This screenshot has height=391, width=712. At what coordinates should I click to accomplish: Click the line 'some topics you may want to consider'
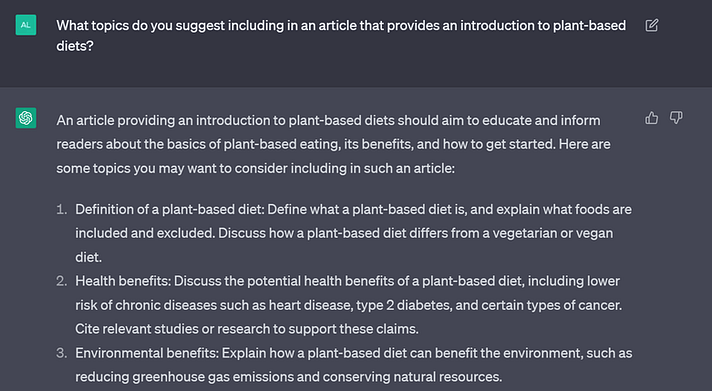pos(255,168)
